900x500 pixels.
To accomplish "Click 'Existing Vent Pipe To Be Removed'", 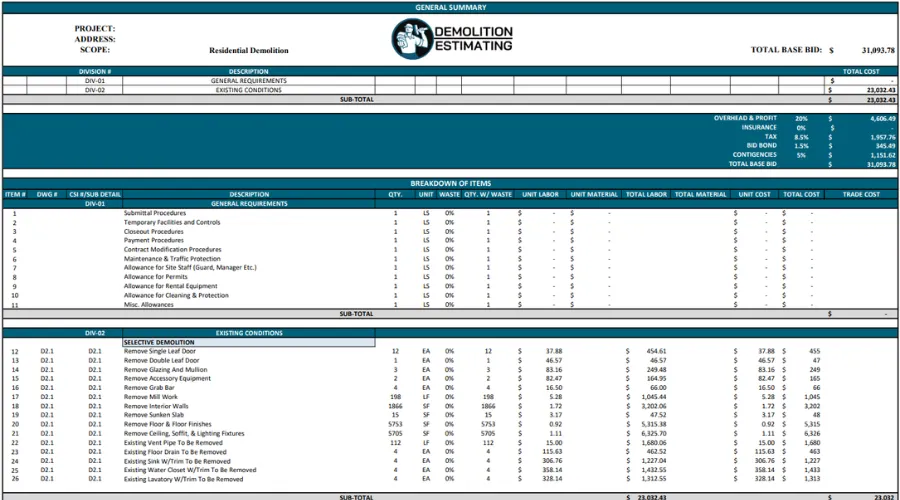I will 173,443.
